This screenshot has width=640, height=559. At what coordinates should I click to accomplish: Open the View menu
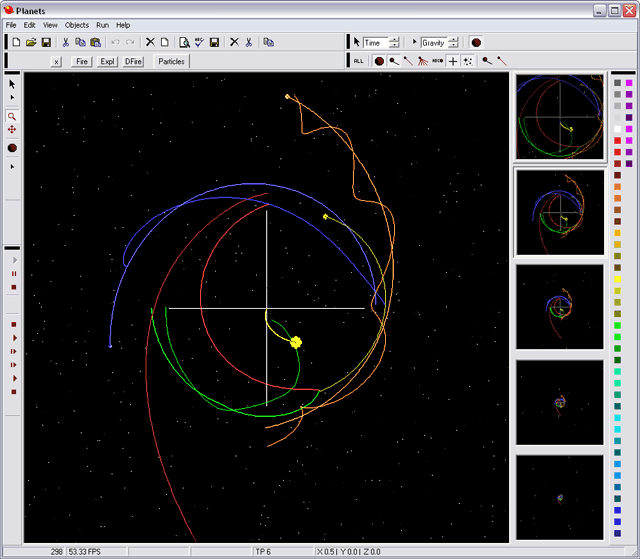50,25
